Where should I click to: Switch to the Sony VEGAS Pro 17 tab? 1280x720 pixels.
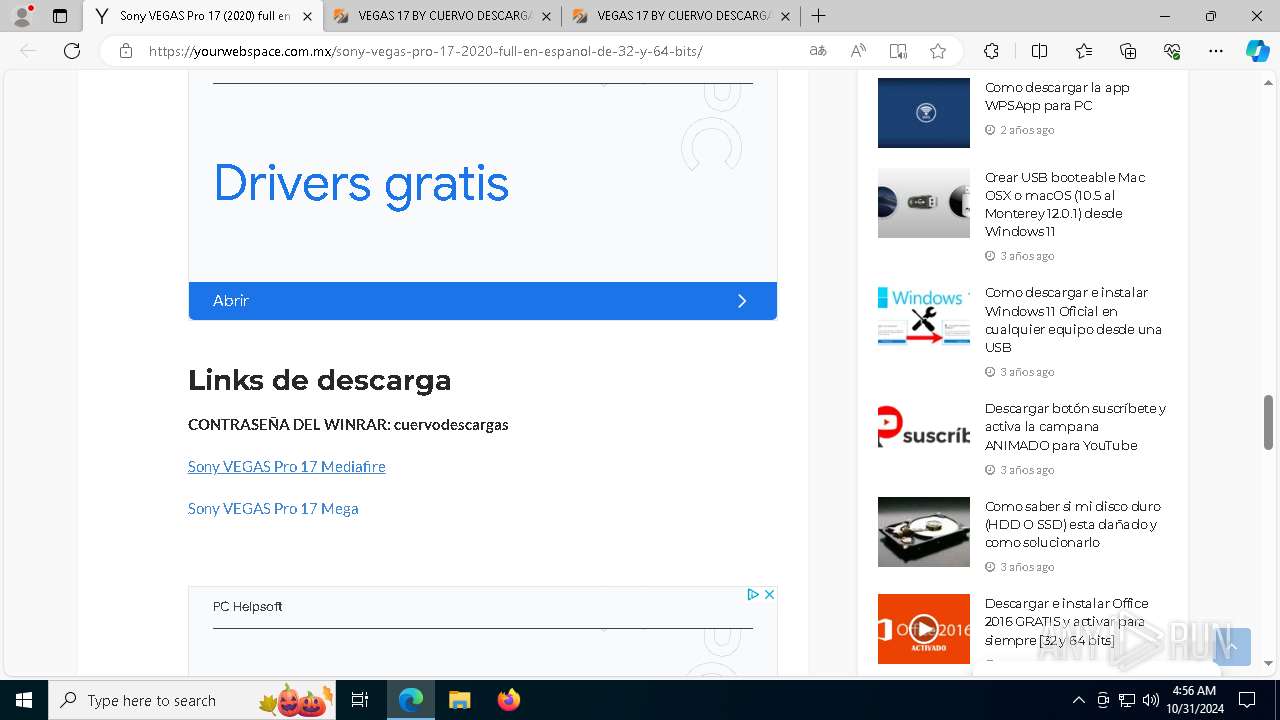pyautogui.click(x=204, y=16)
